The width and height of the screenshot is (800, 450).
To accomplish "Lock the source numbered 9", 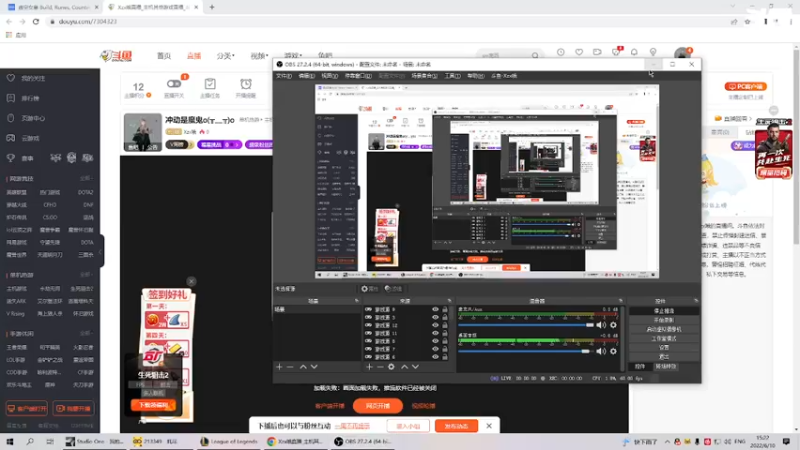I will [x=445, y=309].
